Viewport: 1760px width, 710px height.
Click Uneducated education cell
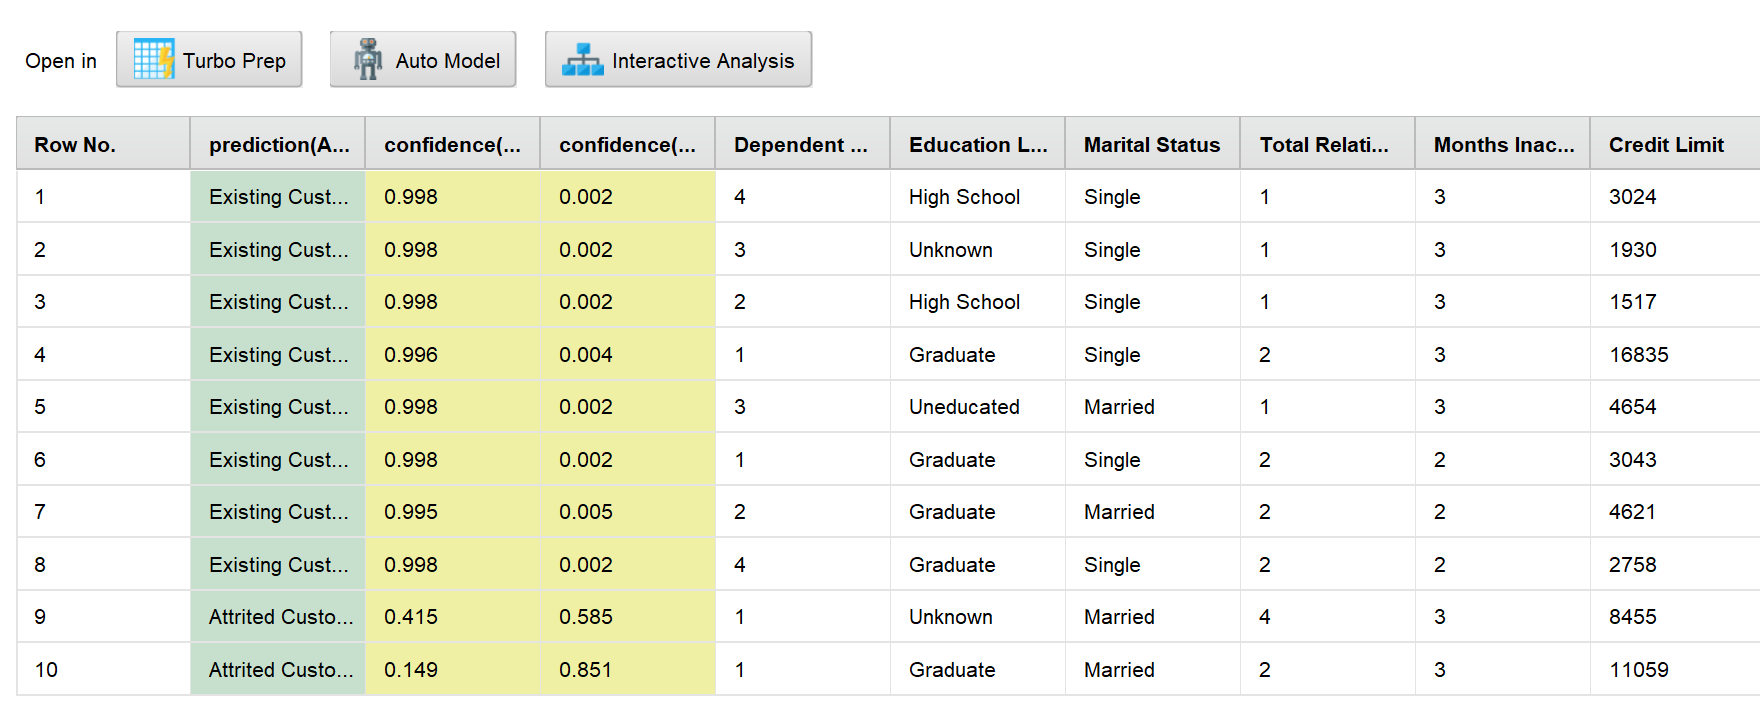978,407
